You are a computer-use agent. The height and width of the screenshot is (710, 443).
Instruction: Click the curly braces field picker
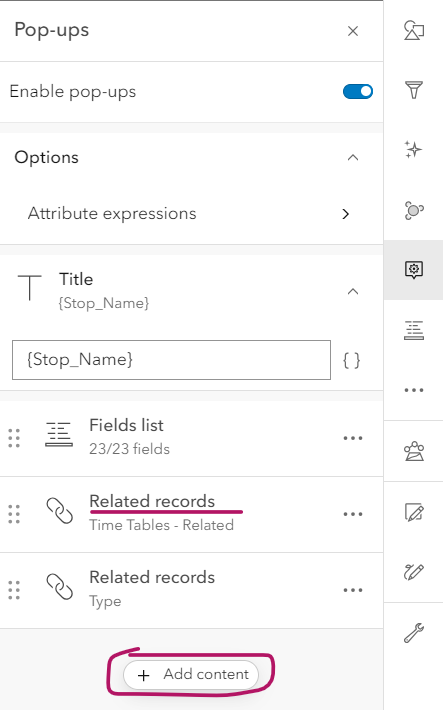[352, 360]
